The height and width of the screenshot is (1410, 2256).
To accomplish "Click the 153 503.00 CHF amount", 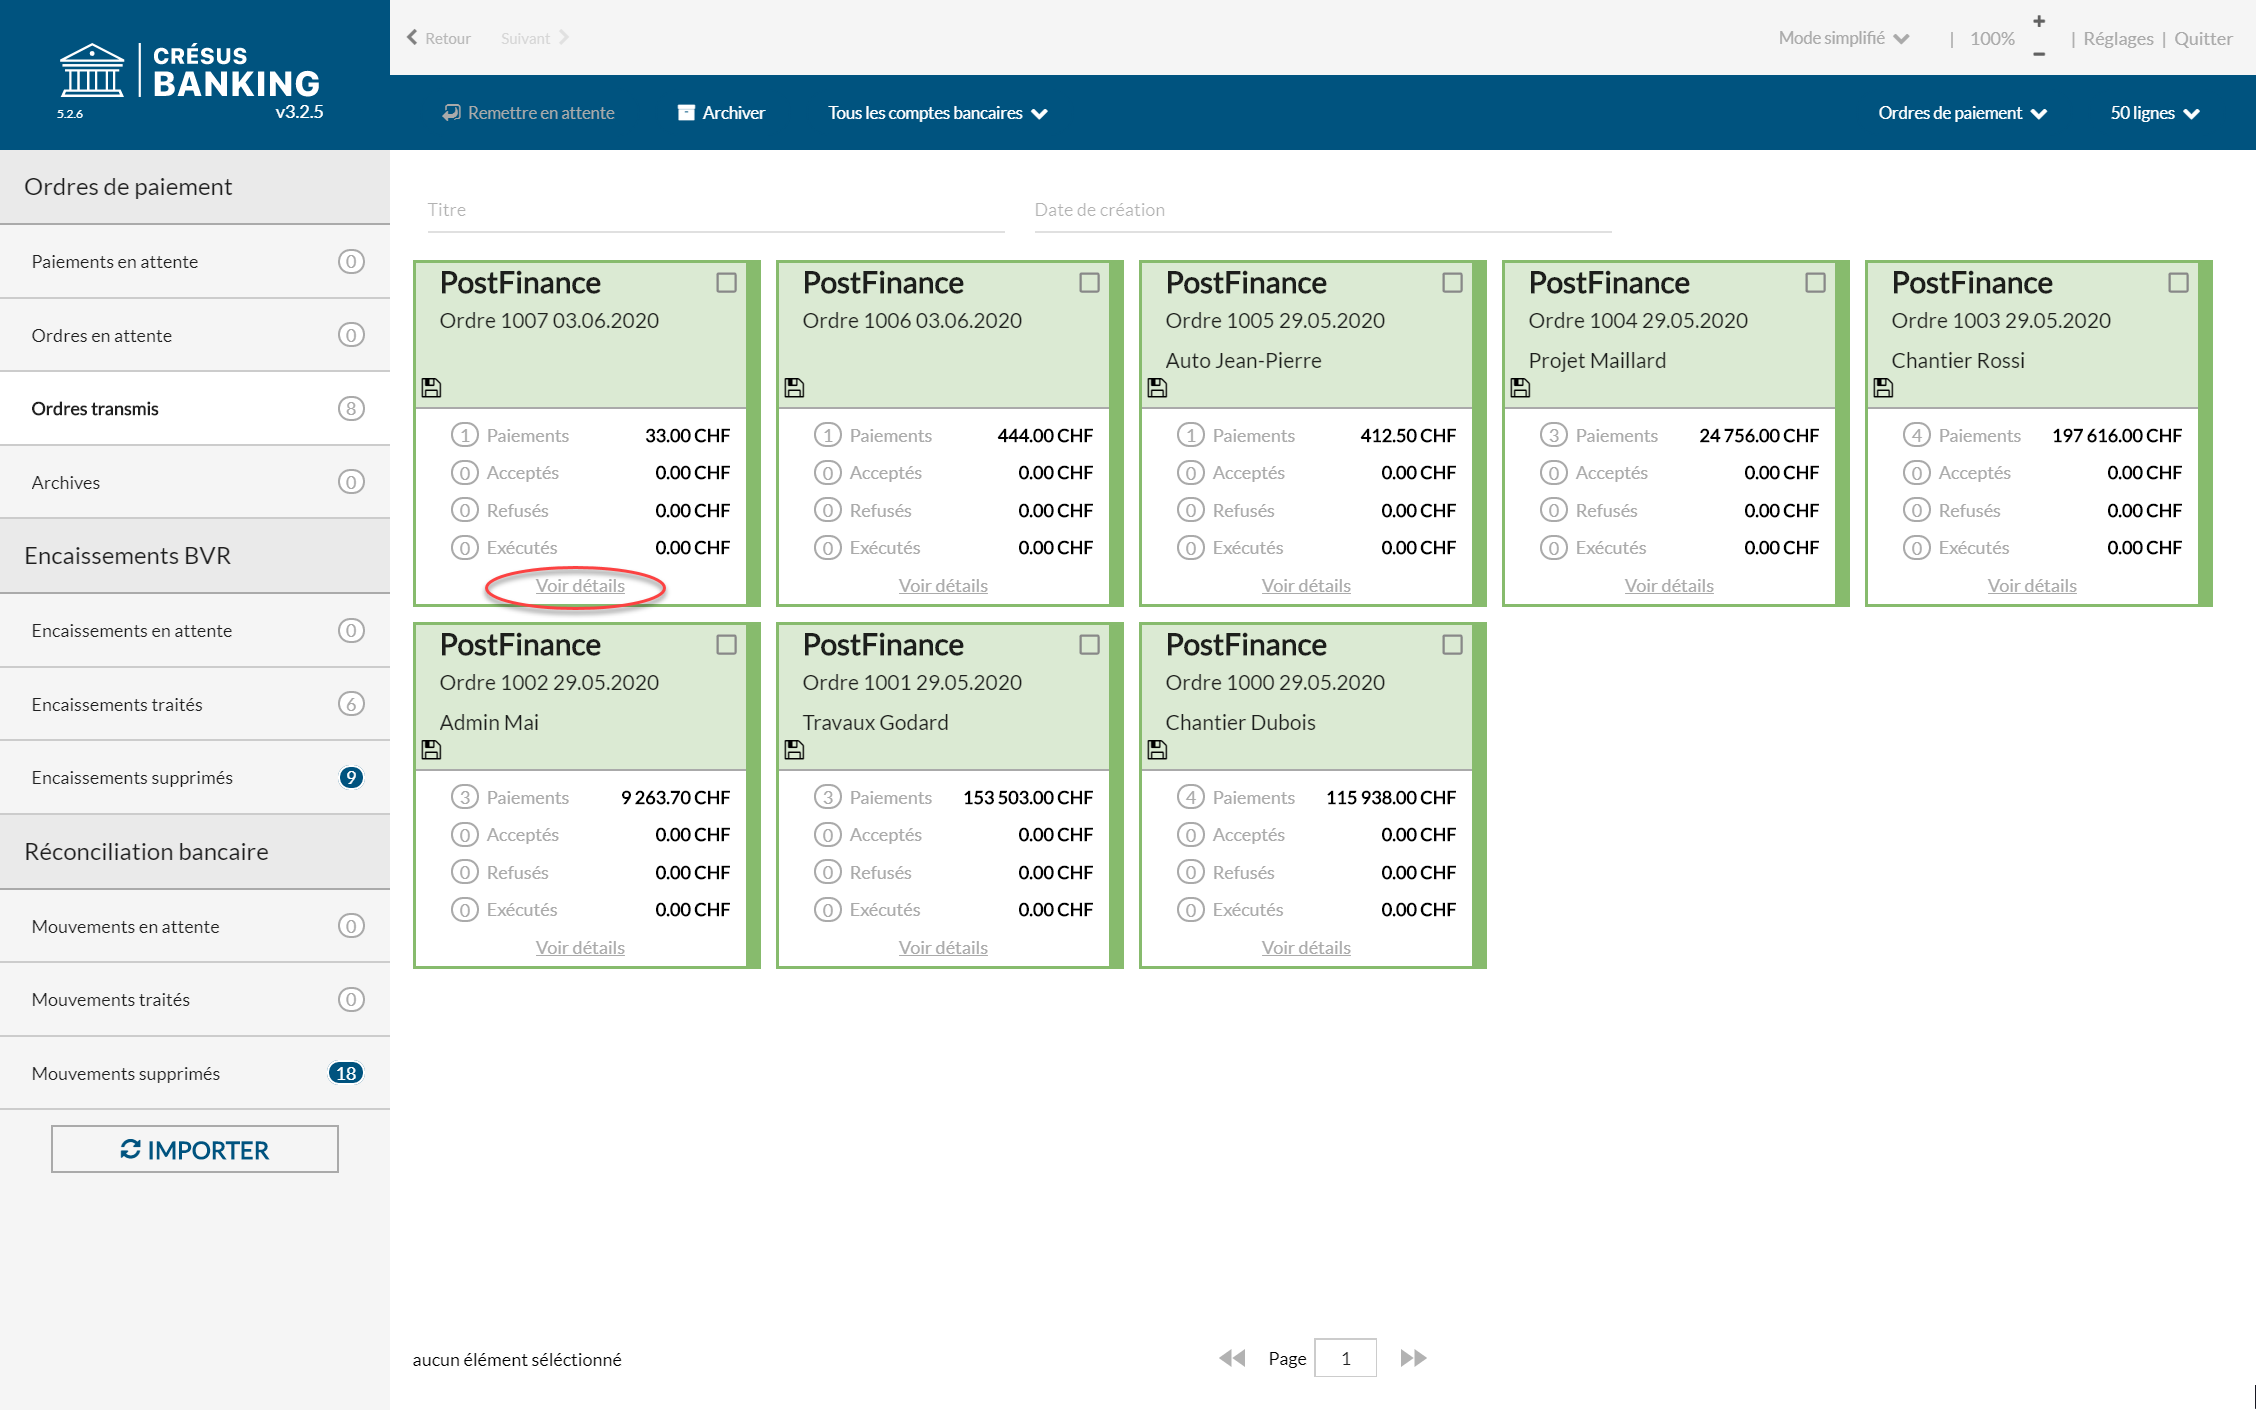I will click(x=1027, y=797).
